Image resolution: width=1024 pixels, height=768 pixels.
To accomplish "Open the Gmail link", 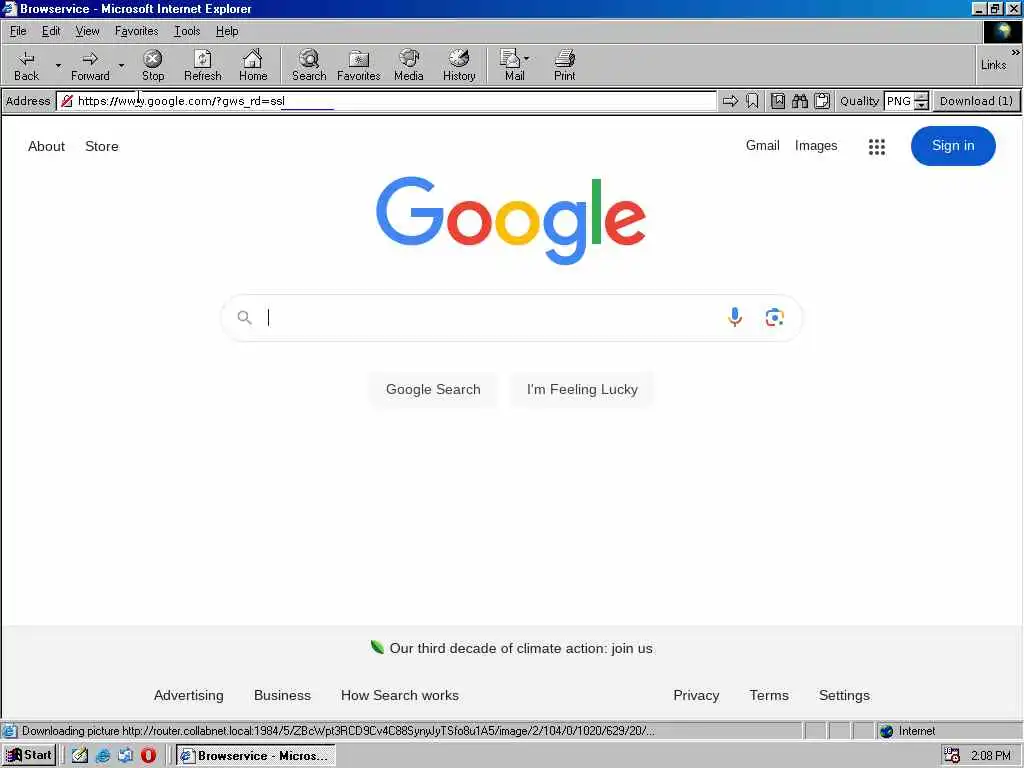I will click(762, 146).
